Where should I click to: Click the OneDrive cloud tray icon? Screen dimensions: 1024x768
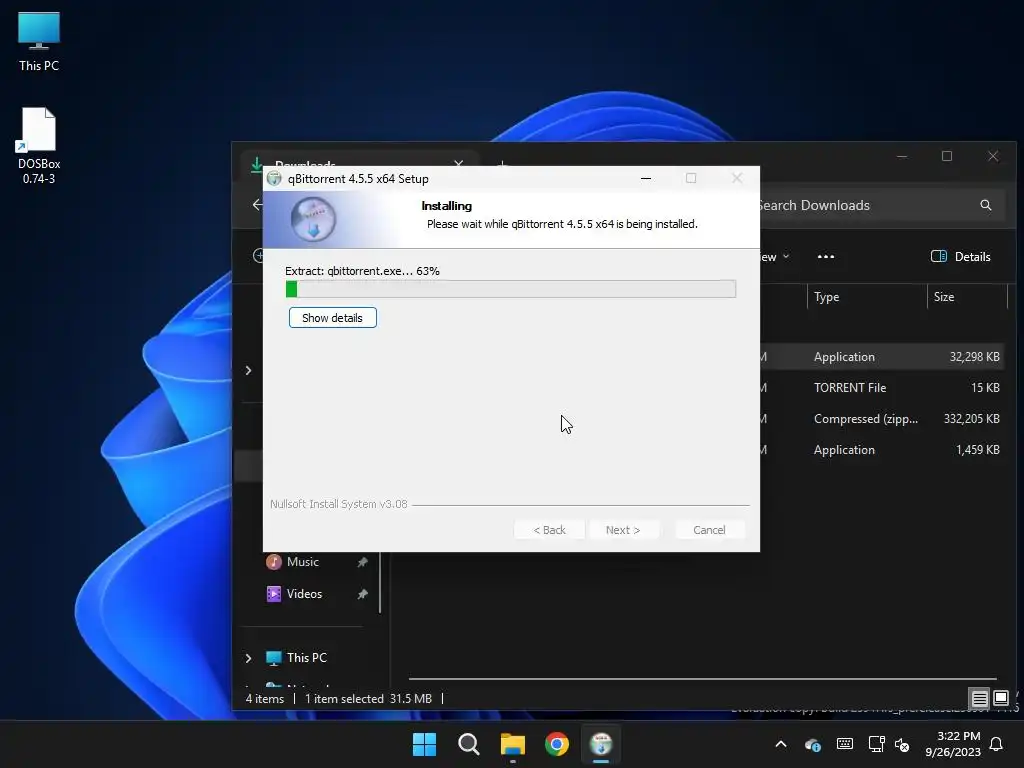tap(812, 744)
